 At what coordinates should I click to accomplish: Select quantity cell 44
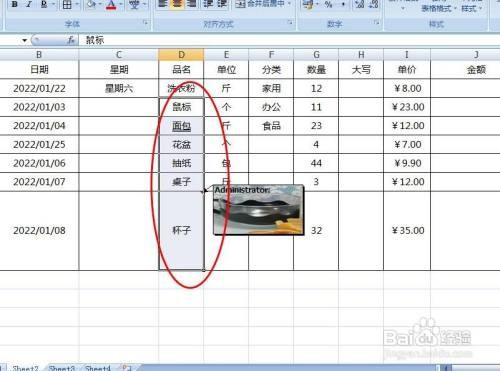click(x=316, y=163)
